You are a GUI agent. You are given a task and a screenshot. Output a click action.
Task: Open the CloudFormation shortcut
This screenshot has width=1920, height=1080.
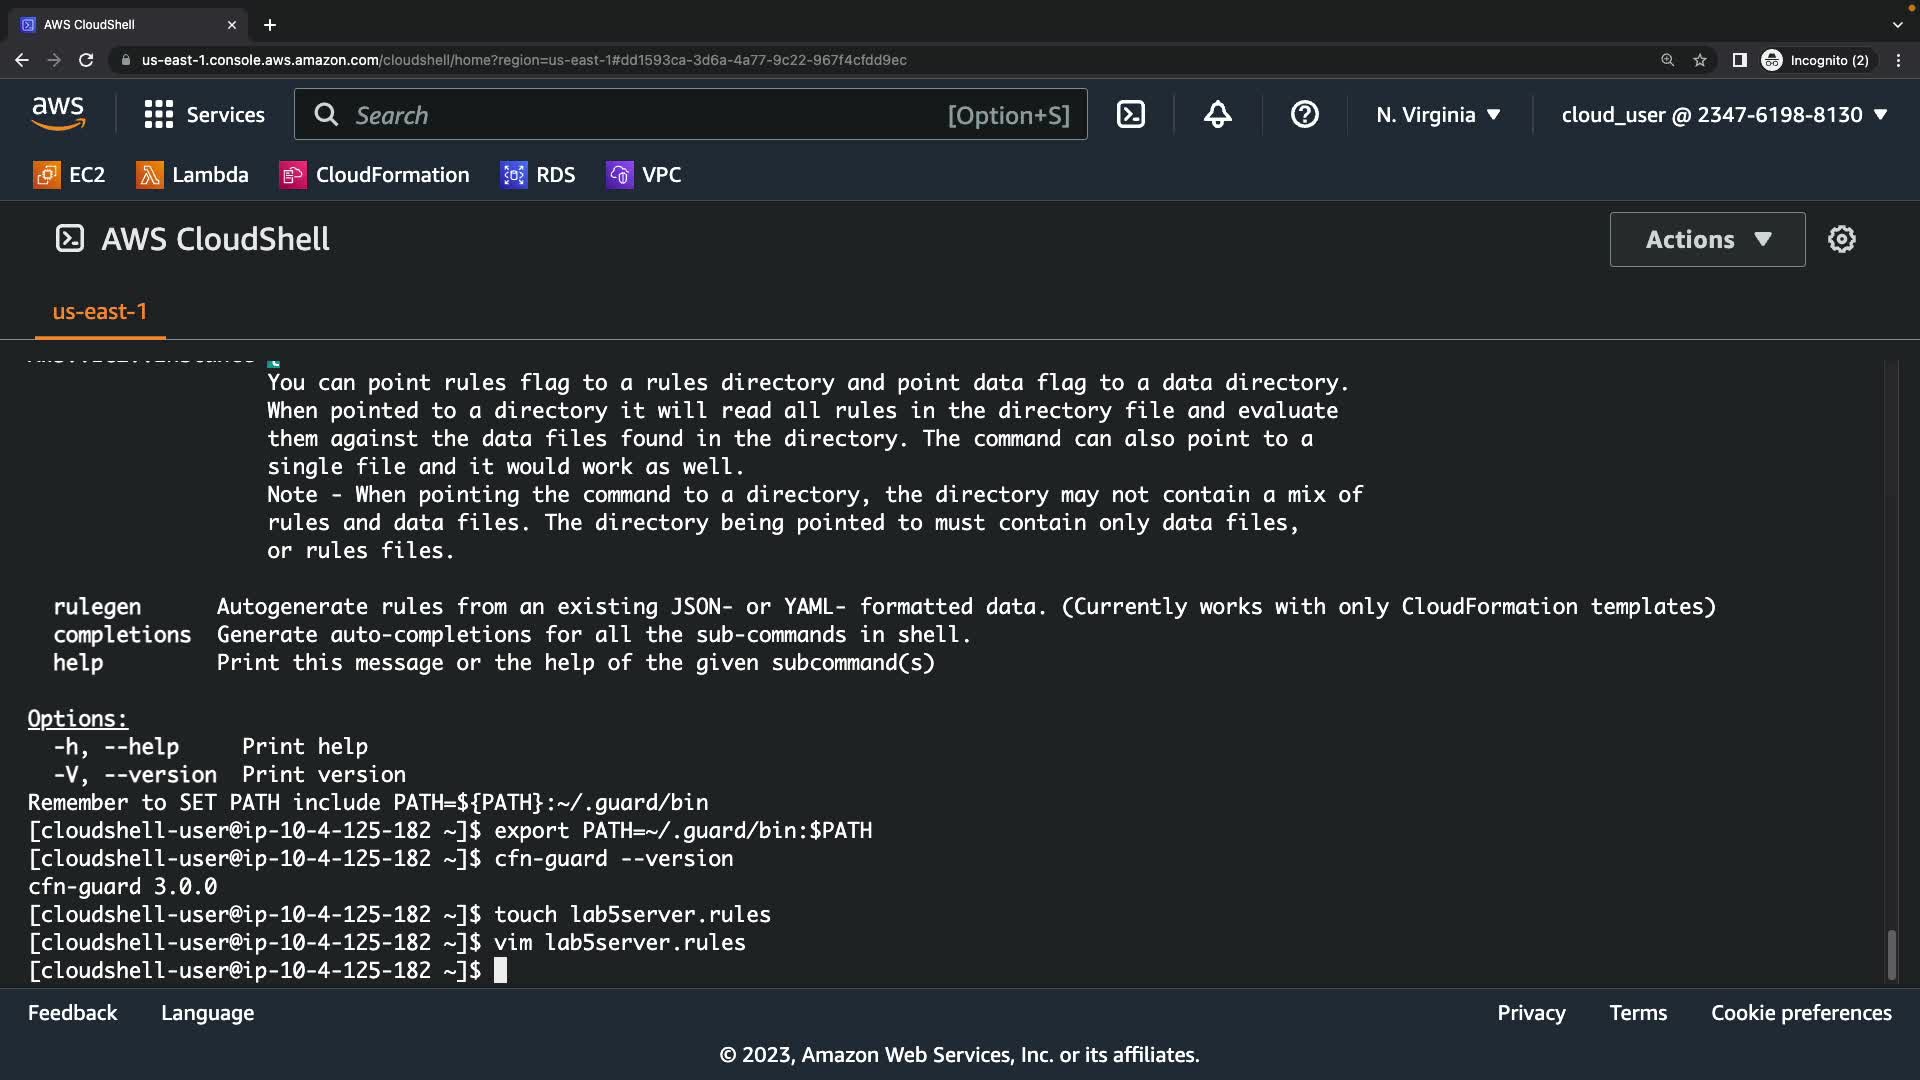(x=375, y=175)
